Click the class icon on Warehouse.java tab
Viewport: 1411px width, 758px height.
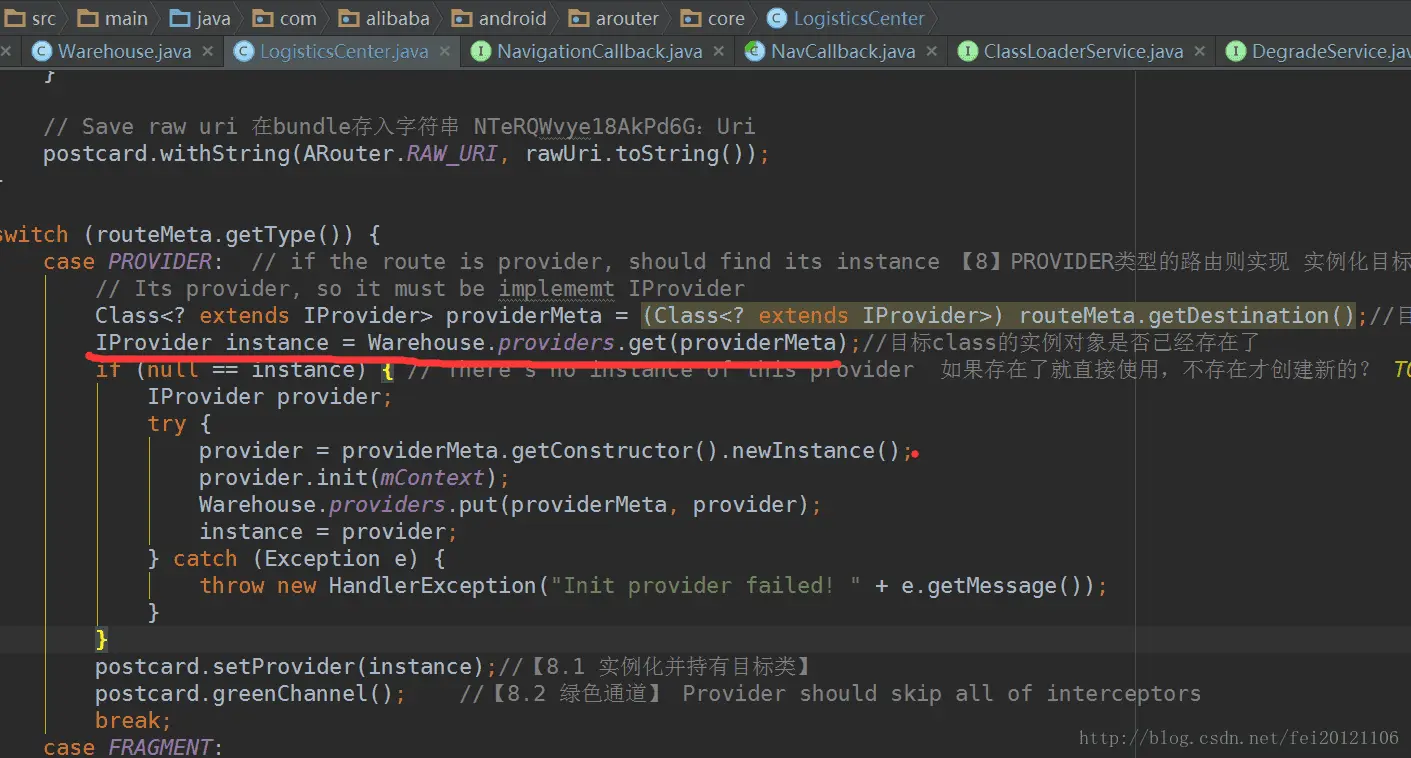click(42, 51)
